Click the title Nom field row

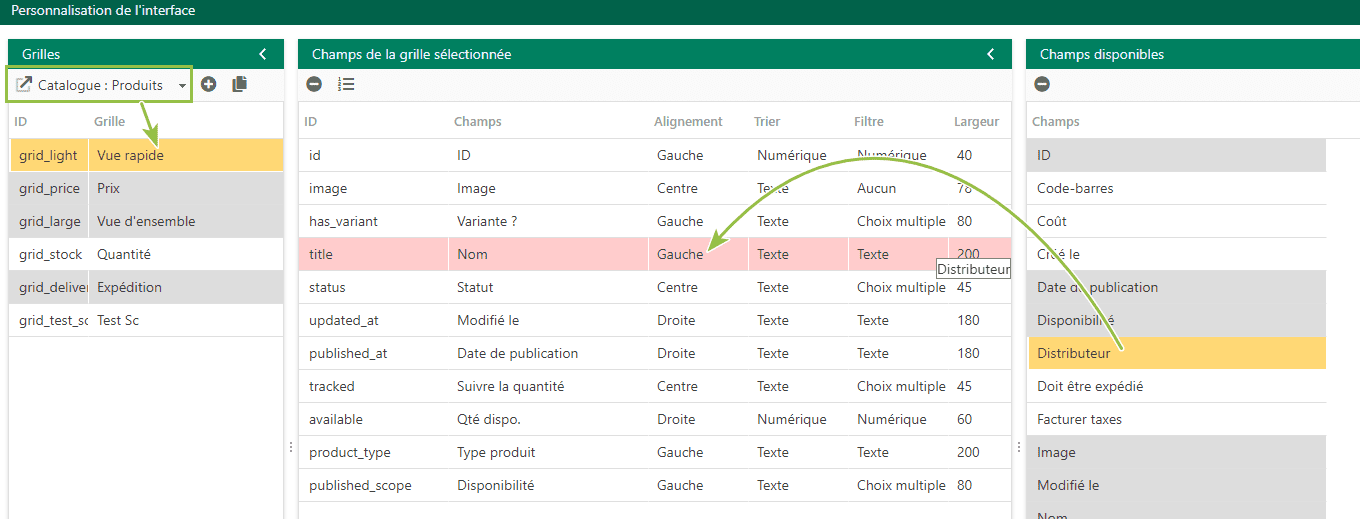655,254
